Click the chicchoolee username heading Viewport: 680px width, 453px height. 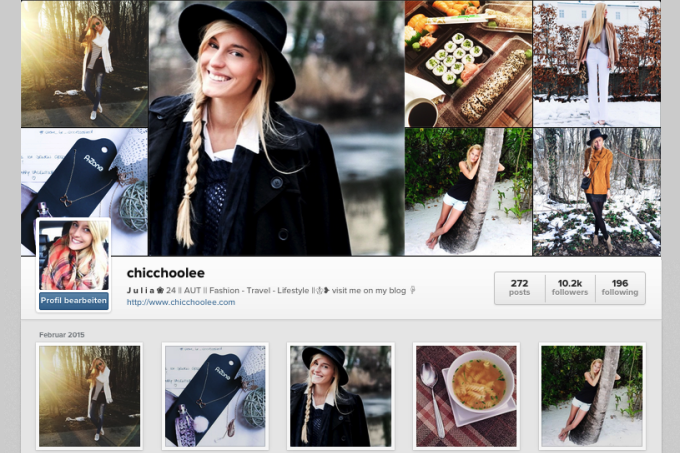(x=166, y=273)
